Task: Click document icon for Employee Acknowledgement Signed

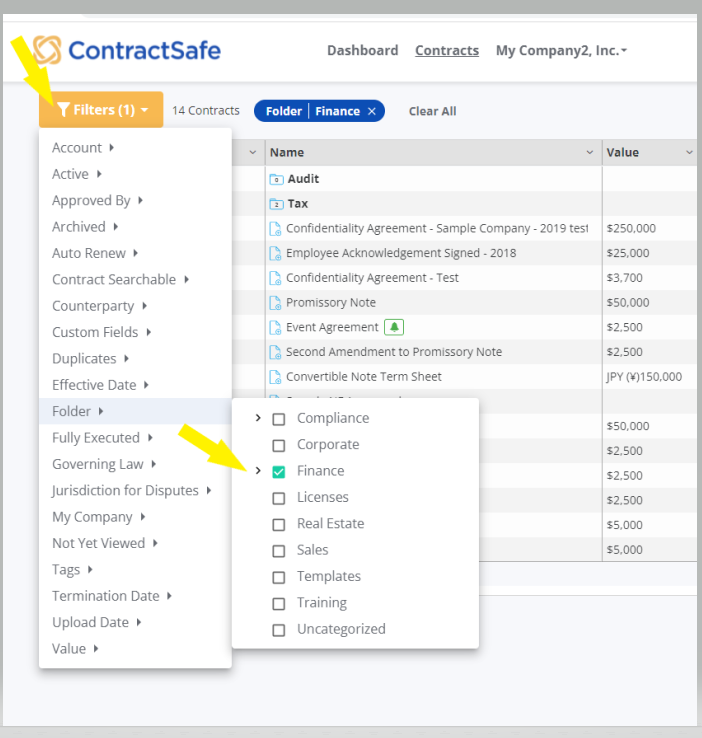Action: (x=275, y=253)
